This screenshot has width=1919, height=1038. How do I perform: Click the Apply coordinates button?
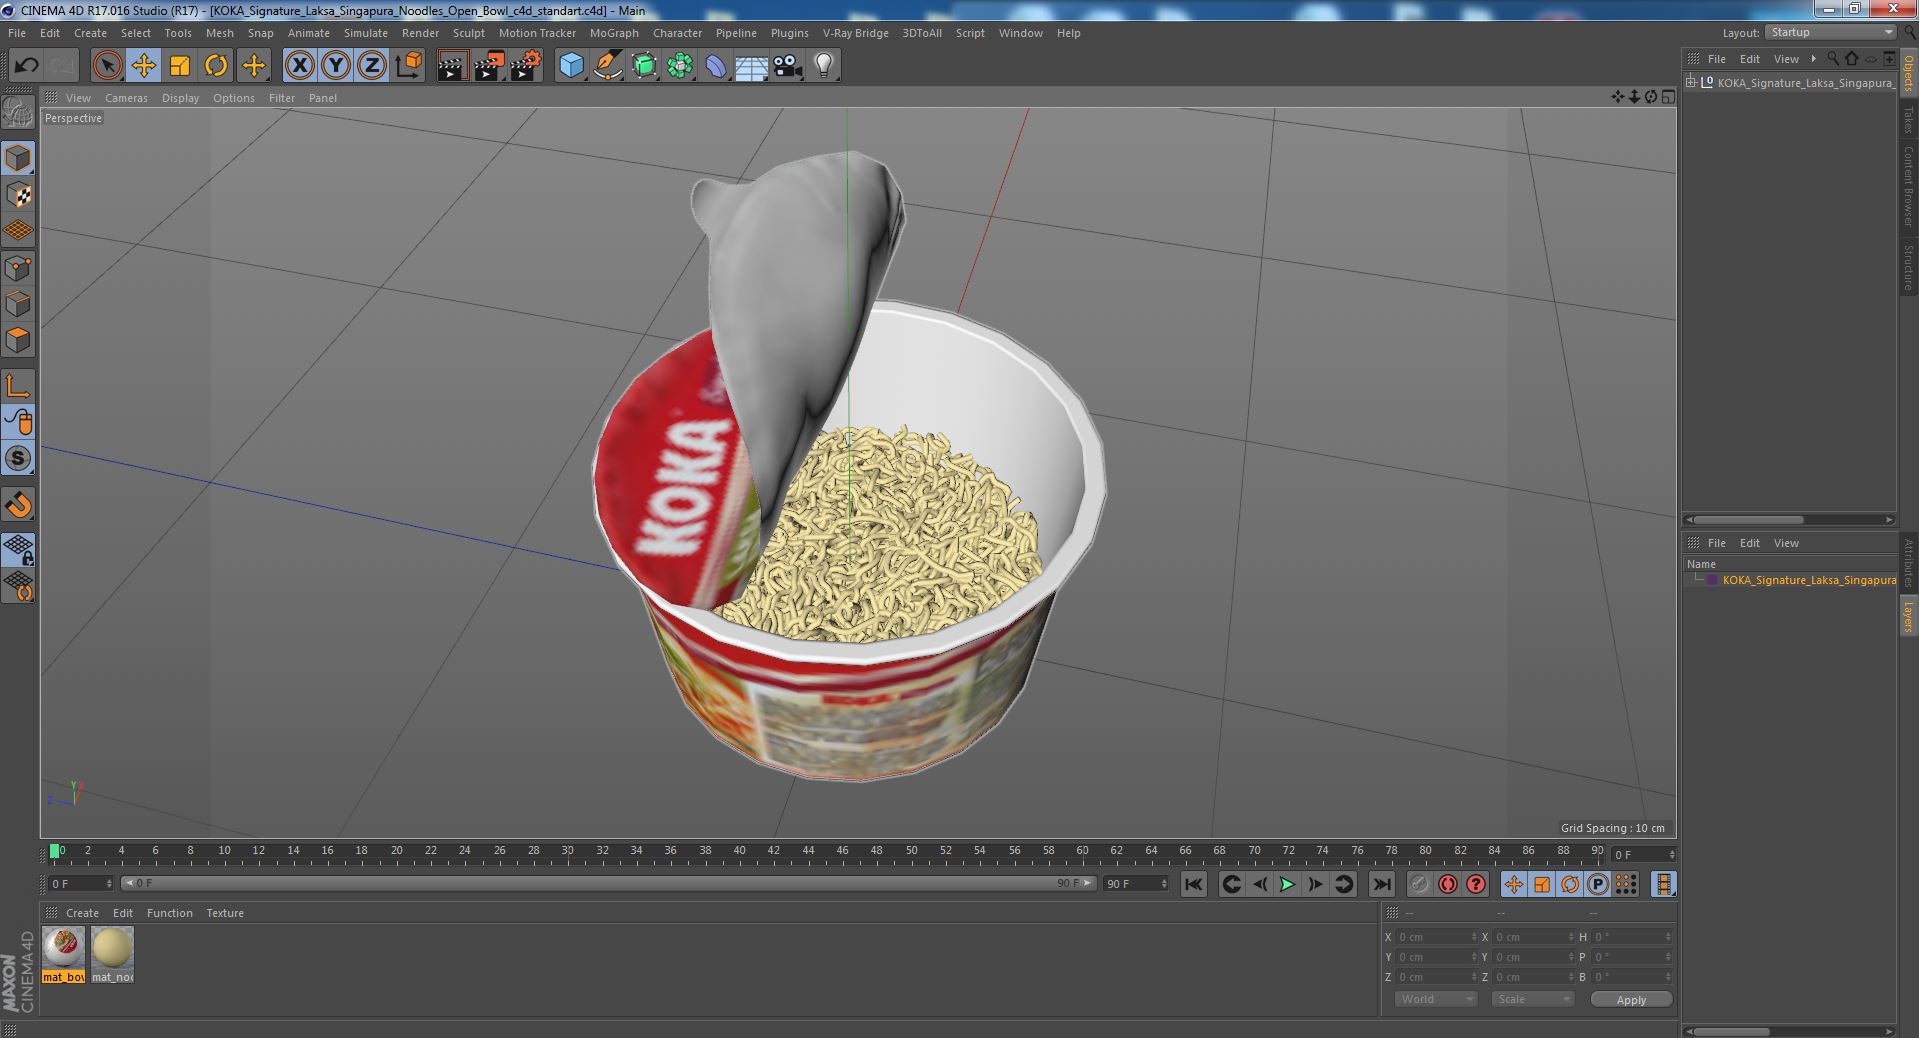click(x=1631, y=1000)
